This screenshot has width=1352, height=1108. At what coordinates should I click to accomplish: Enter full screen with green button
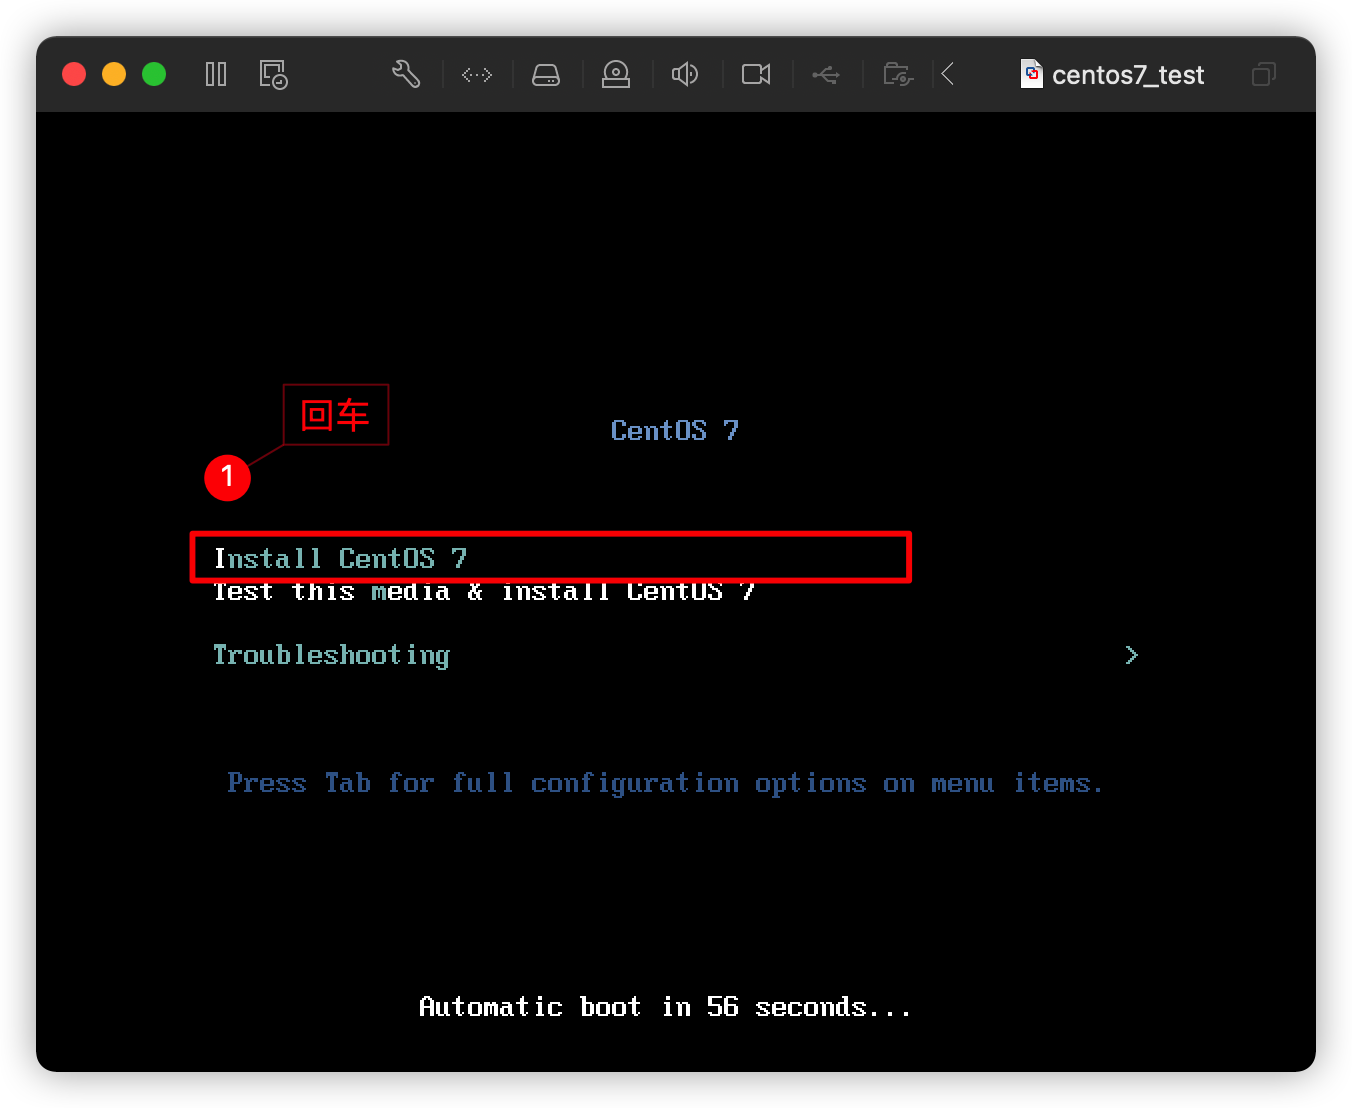154,74
